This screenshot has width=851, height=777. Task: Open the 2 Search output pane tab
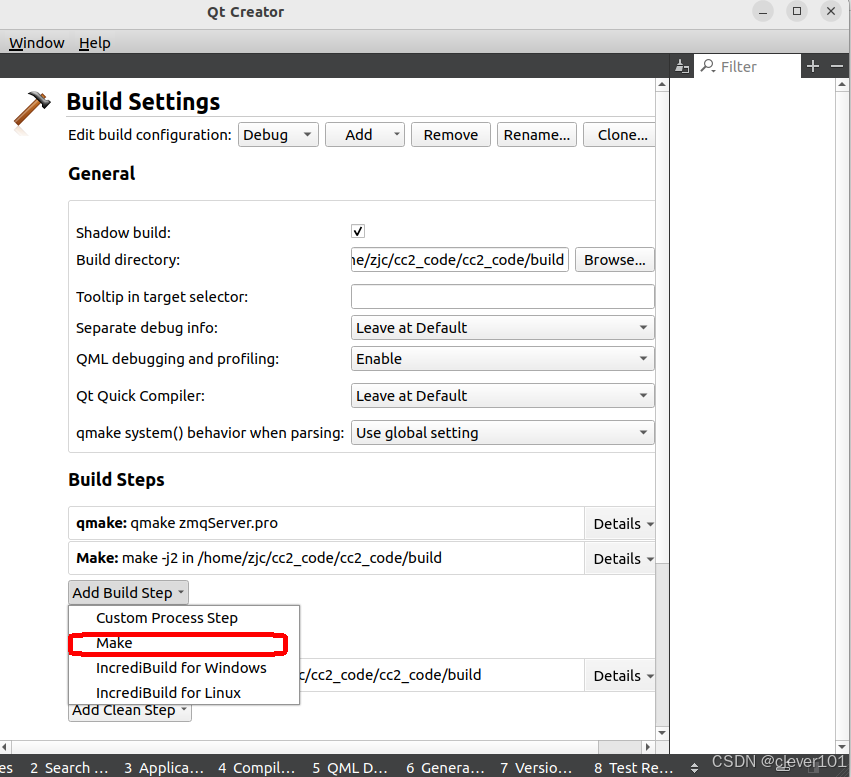tap(69, 768)
